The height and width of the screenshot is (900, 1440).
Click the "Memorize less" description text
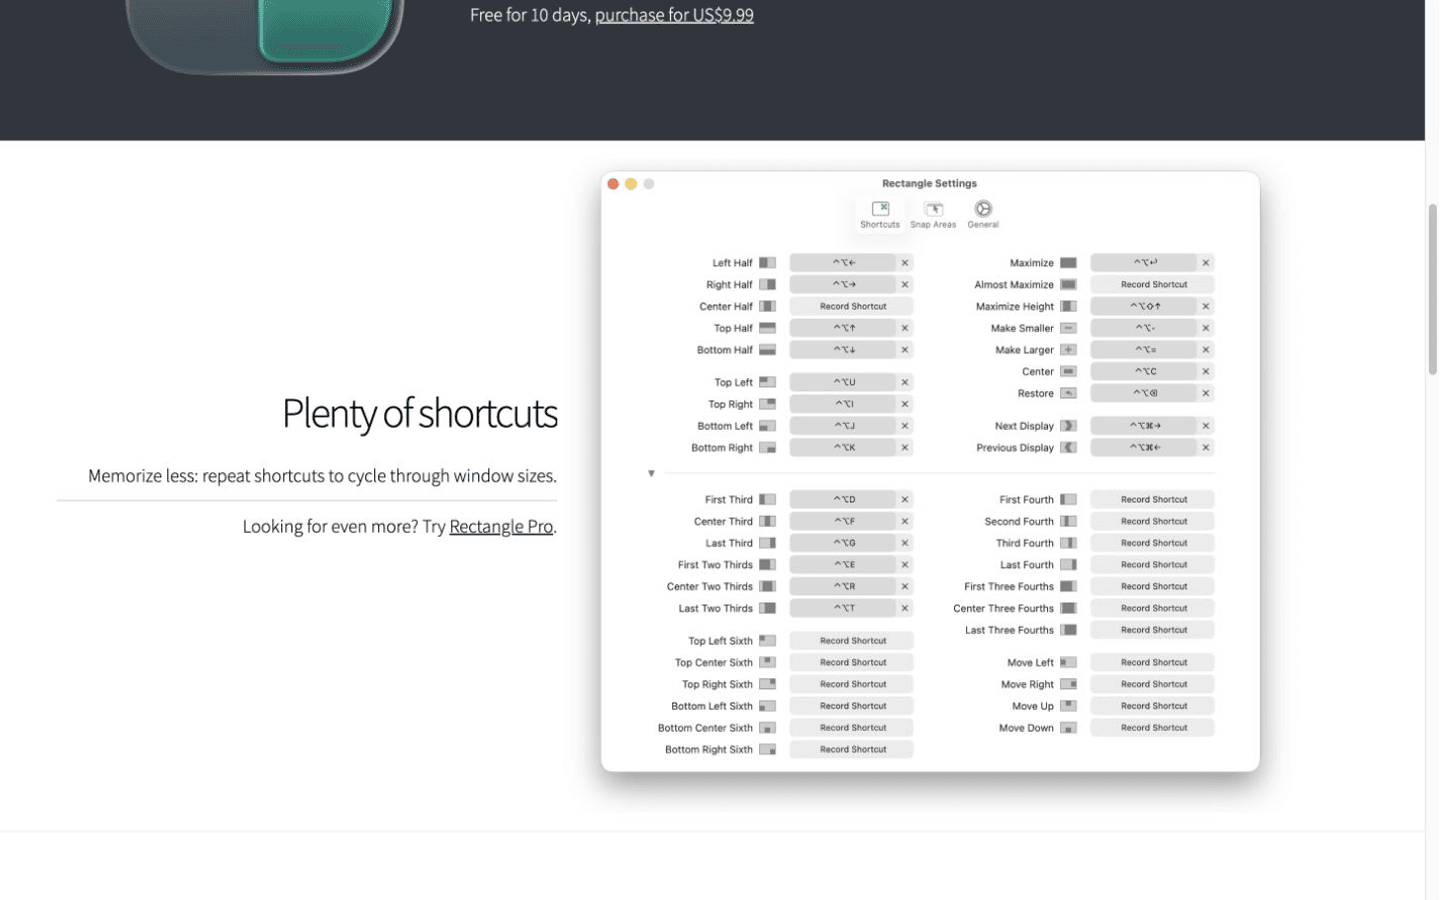point(322,476)
